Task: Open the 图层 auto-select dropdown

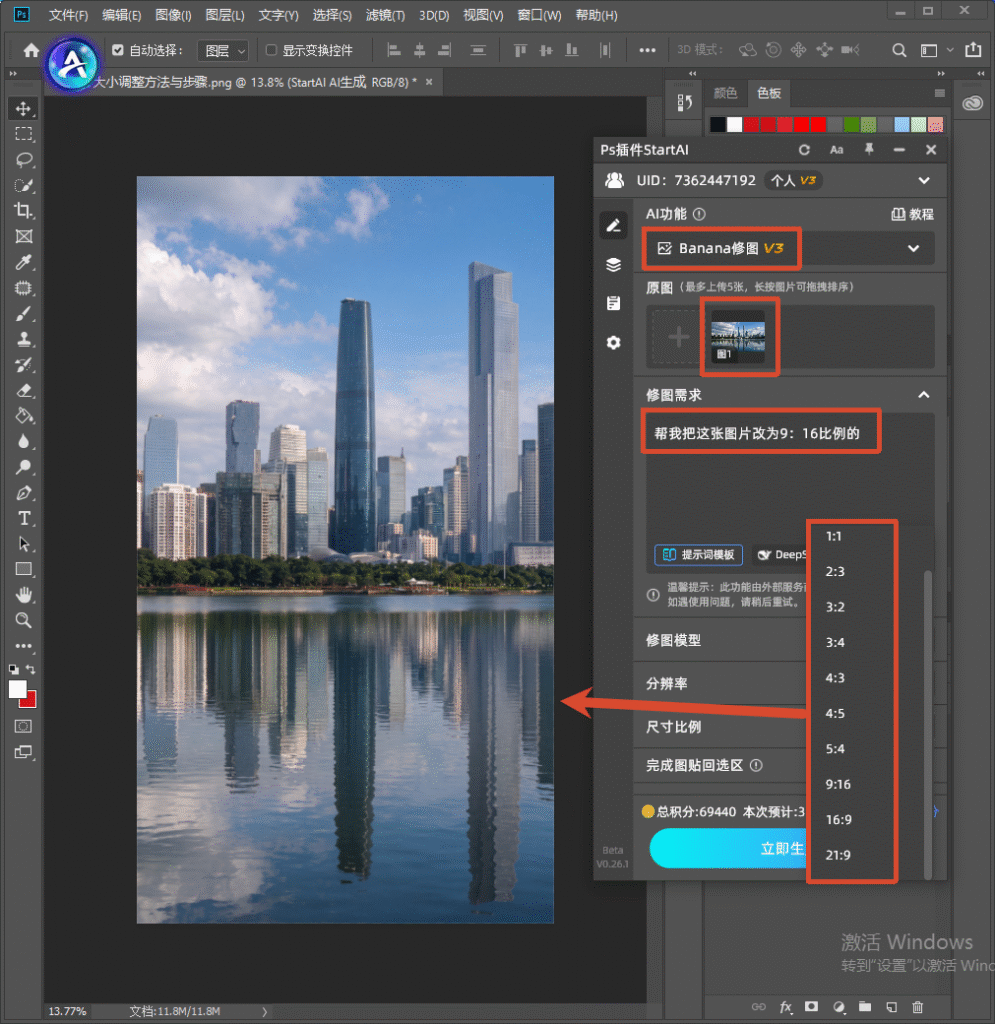Action: coord(223,51)
